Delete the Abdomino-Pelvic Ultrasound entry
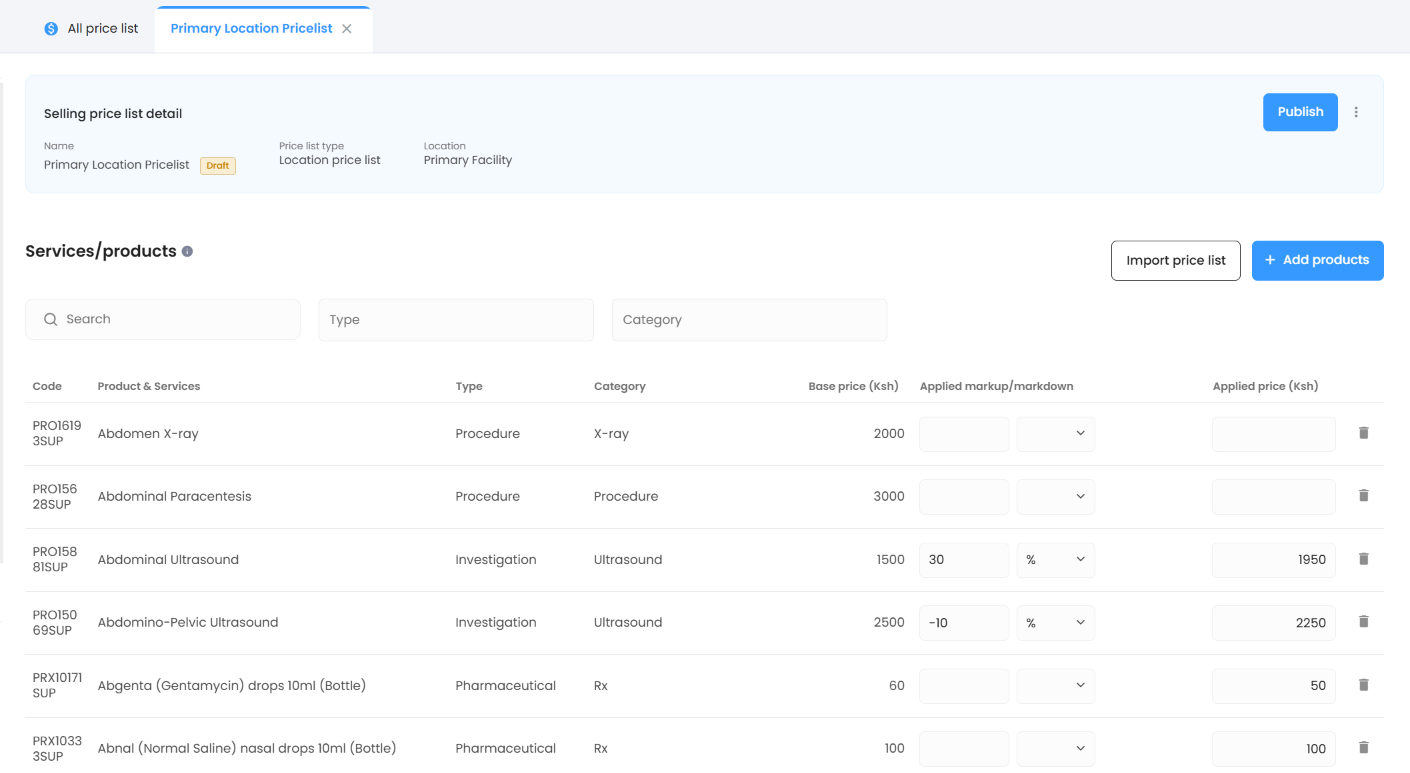This screenshot has height=773, width=1410. tap(1363, 622)
